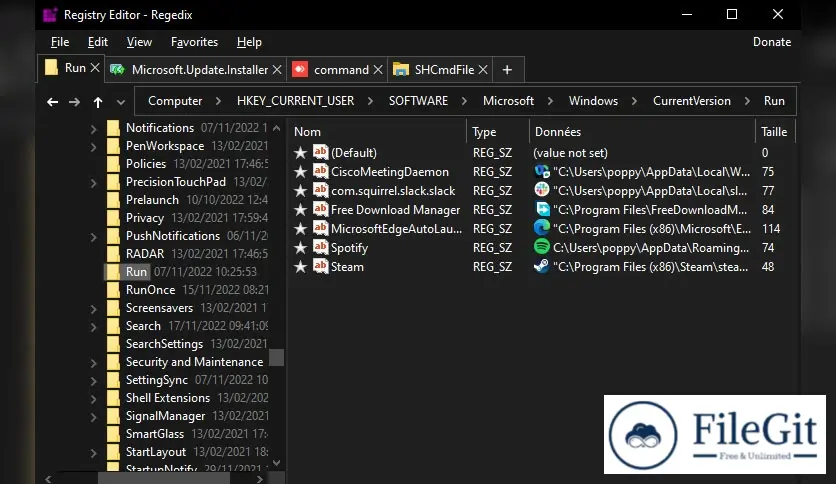Expand the PushNotifications key
Image resolution: width=836 pixels, height=484 pixels.
pyautogui.click(x=93, y=237)
